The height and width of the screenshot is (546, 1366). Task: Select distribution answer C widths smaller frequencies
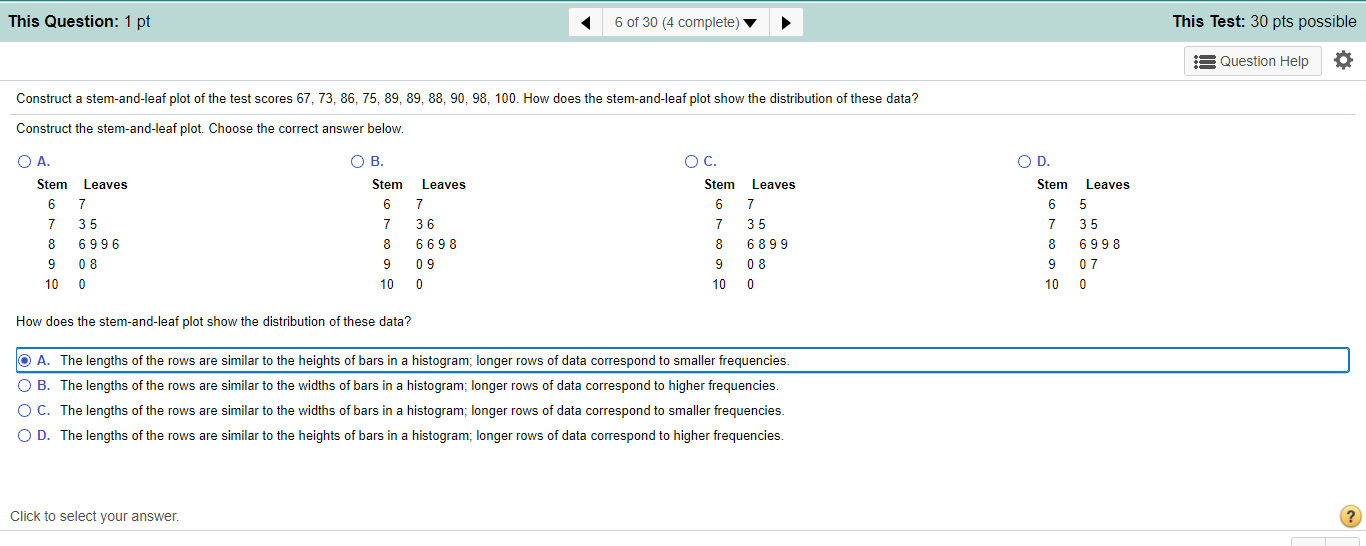[x=24, y=410]
